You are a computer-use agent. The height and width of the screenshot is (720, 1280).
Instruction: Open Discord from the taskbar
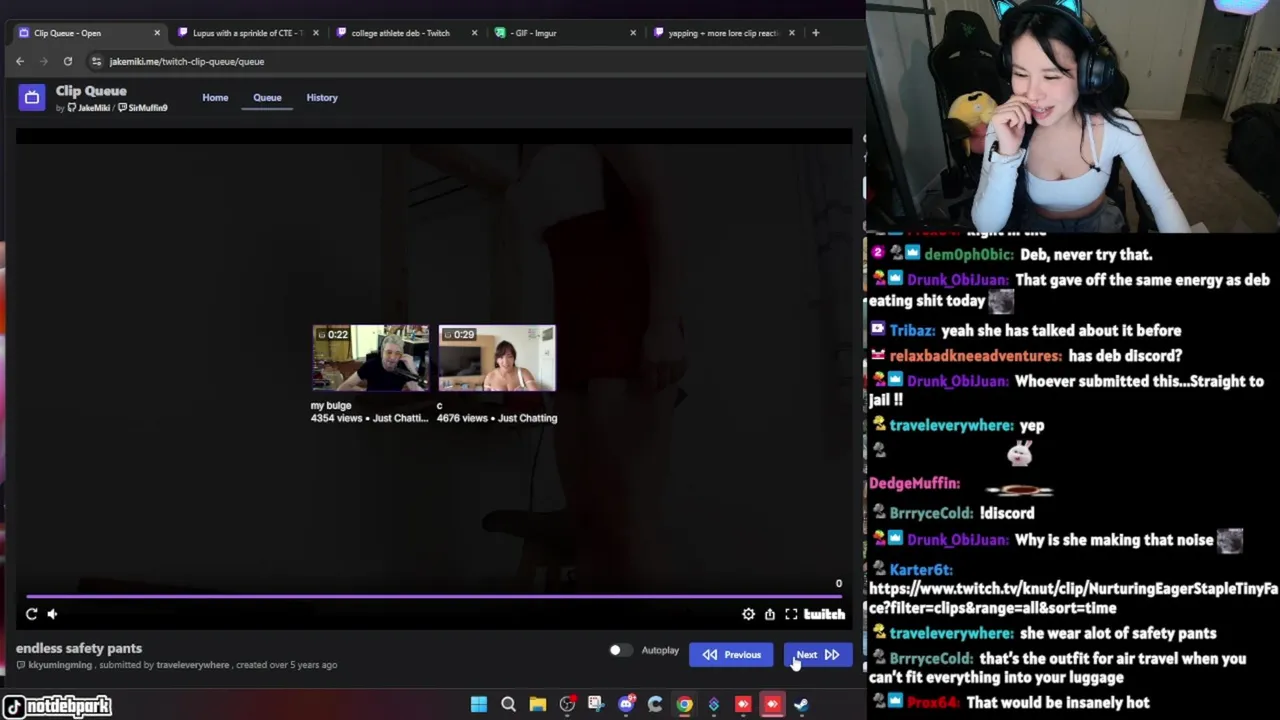pyautogui.click(x=626, y=704)
